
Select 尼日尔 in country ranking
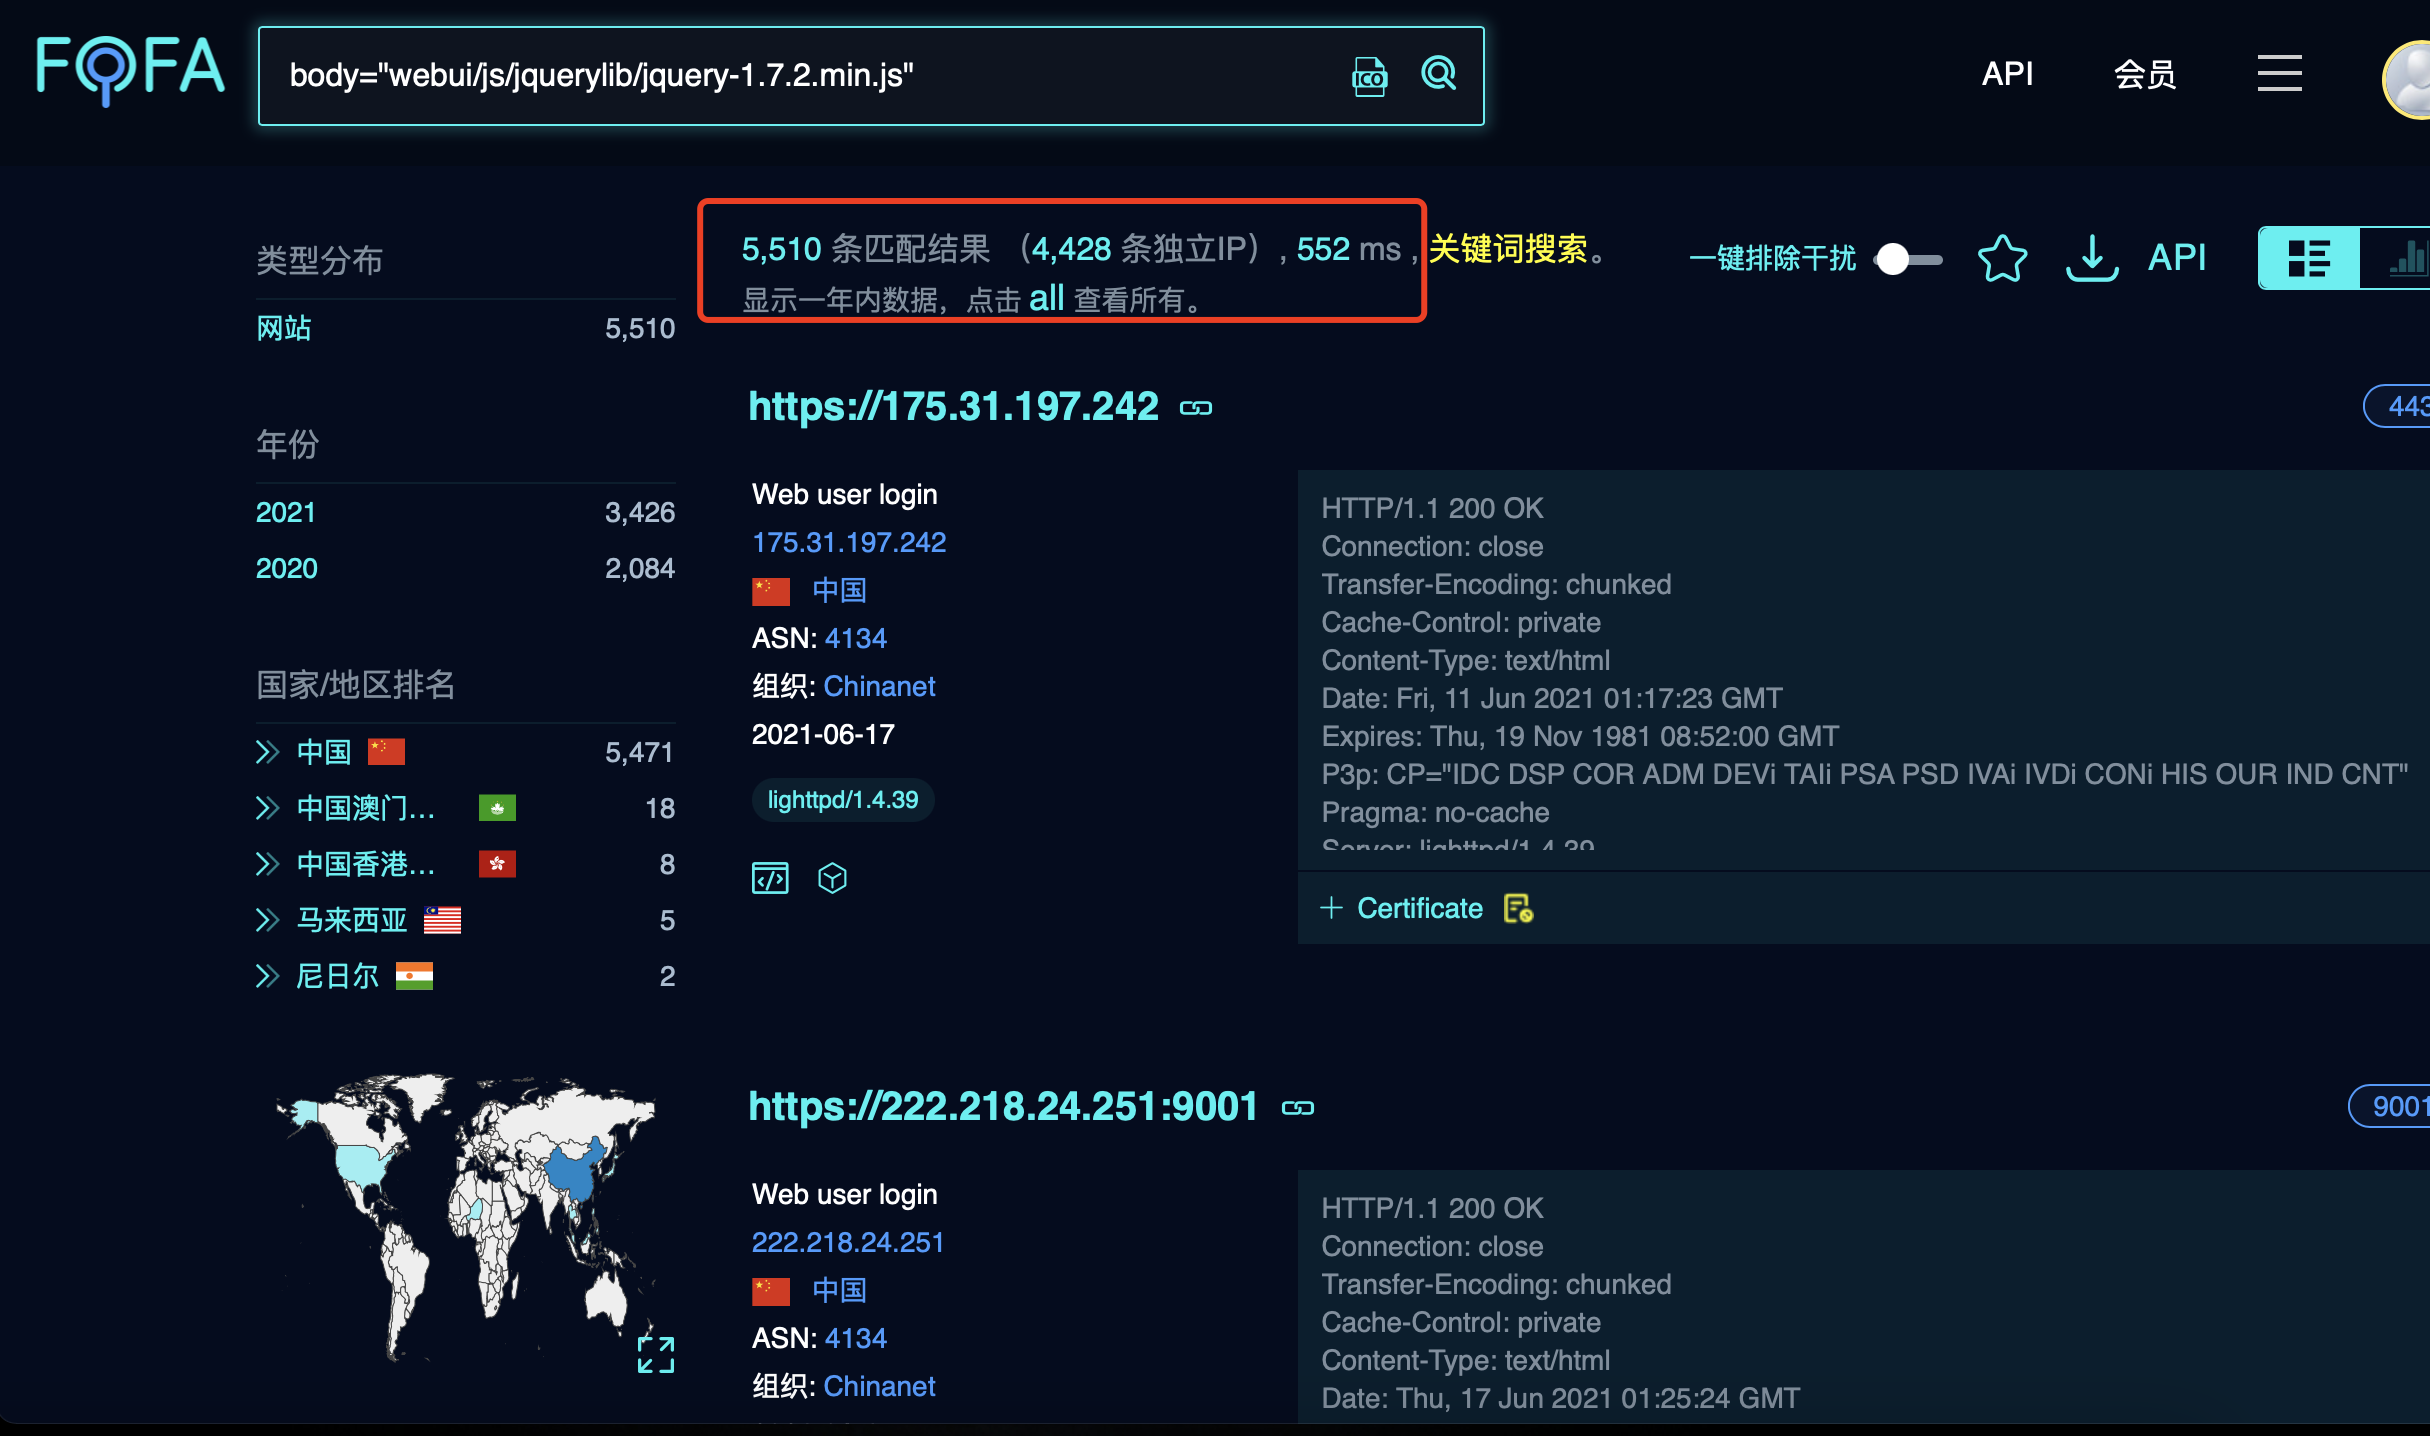coord(338,976)
